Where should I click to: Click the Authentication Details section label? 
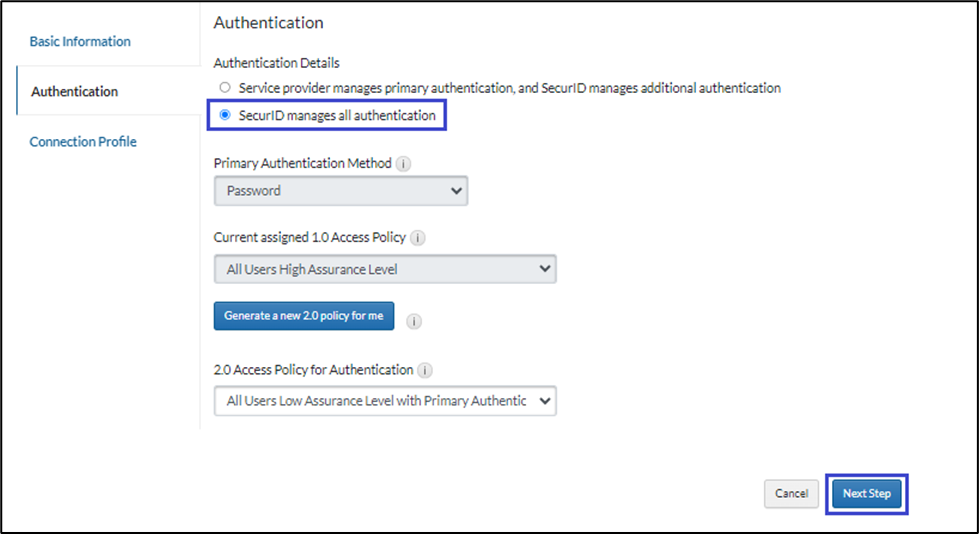pos(276,63)
